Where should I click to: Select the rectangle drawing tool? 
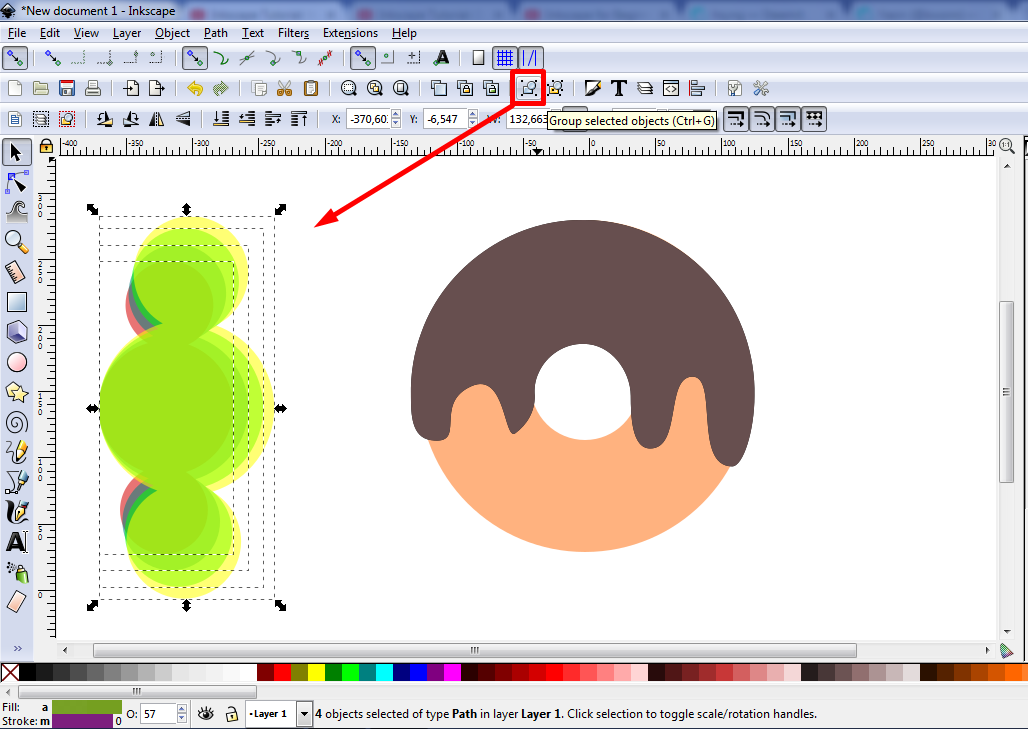tap(16, 302)
